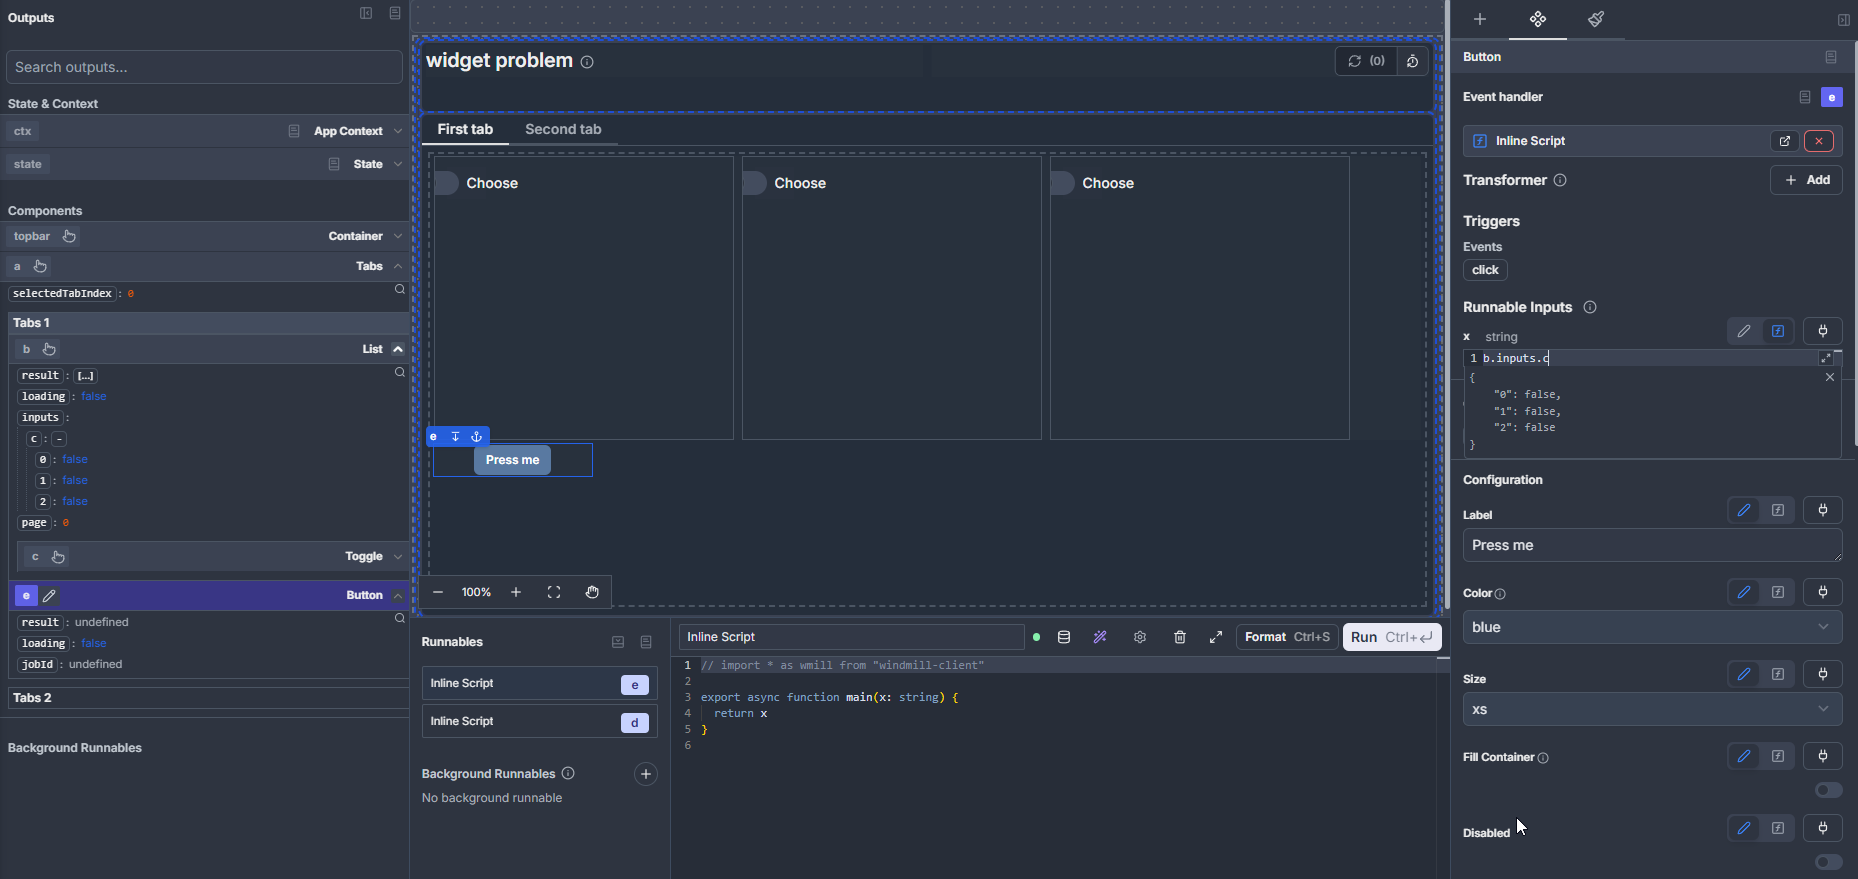Remove the Inline Script event handler
The image size is (1858, 879).
(1819, 141)
